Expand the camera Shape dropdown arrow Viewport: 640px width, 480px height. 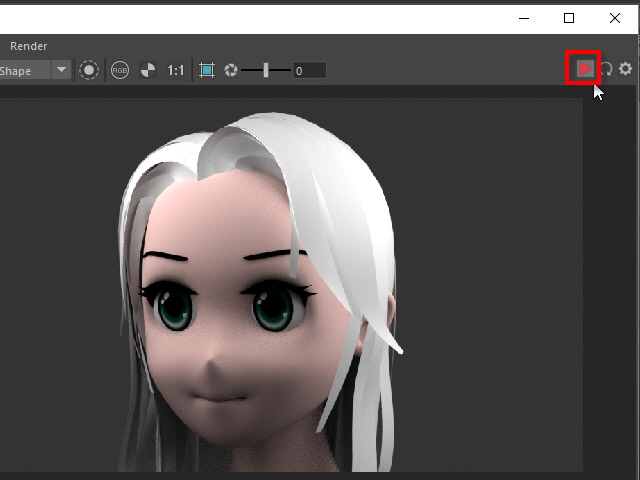tap(62, 71)
